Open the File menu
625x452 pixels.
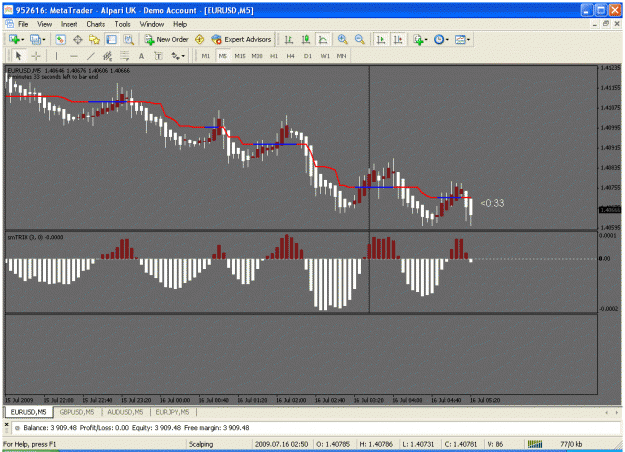23,24
